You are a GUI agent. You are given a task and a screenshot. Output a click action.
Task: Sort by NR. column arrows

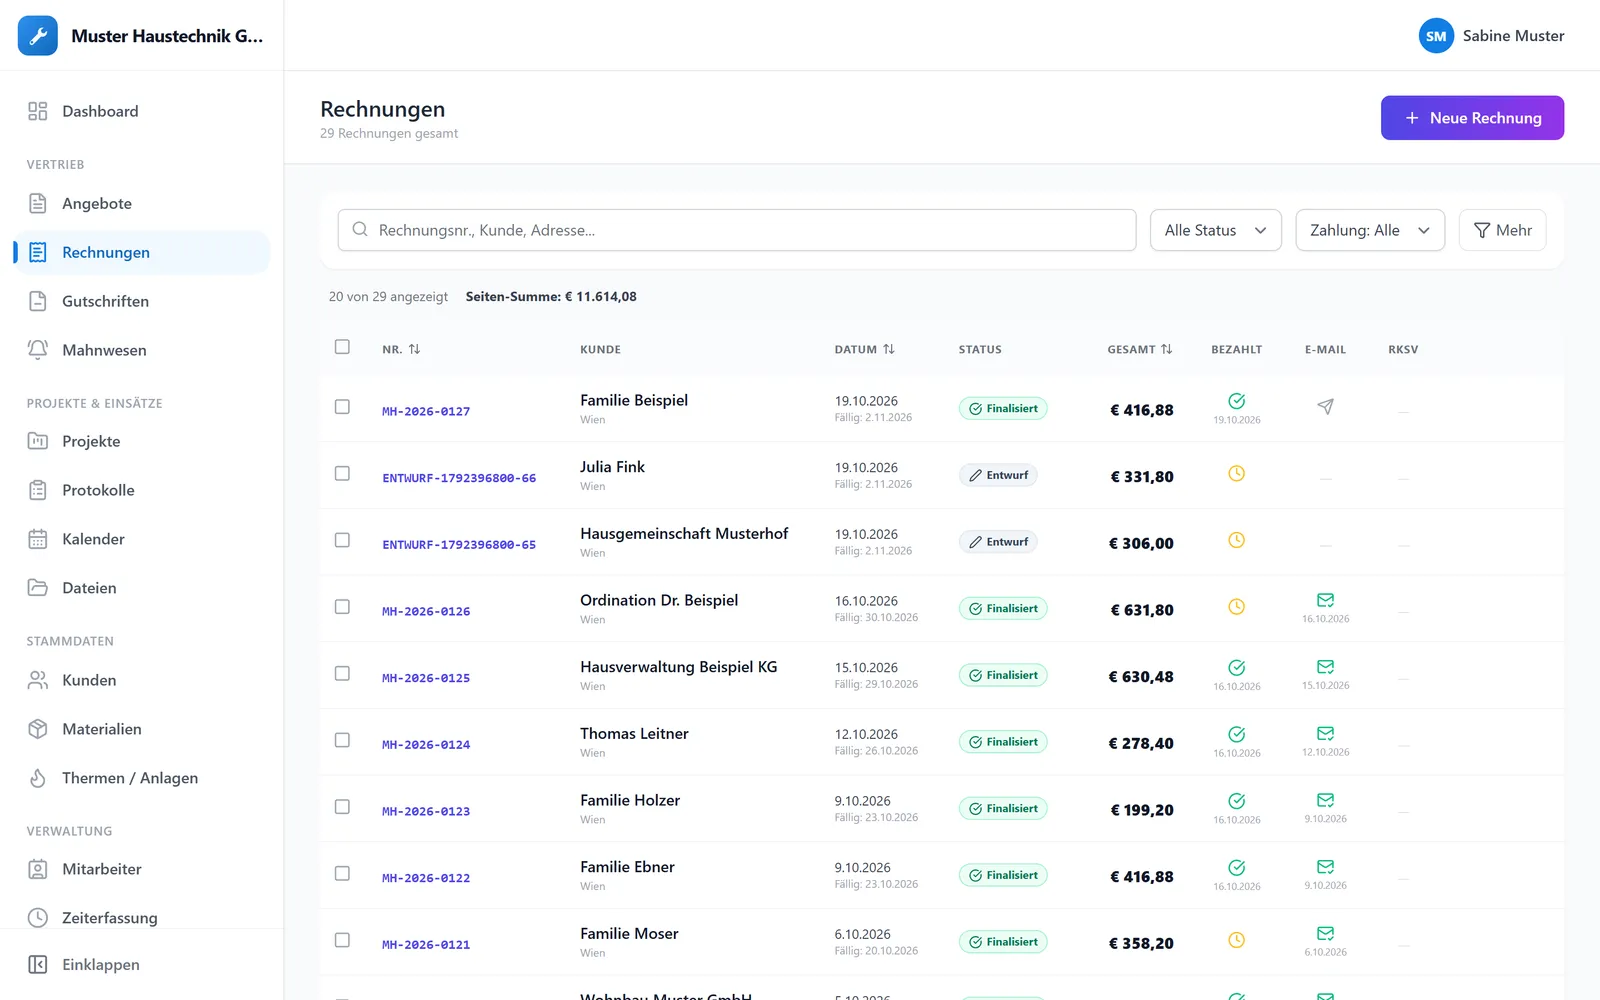pos(414,349)
